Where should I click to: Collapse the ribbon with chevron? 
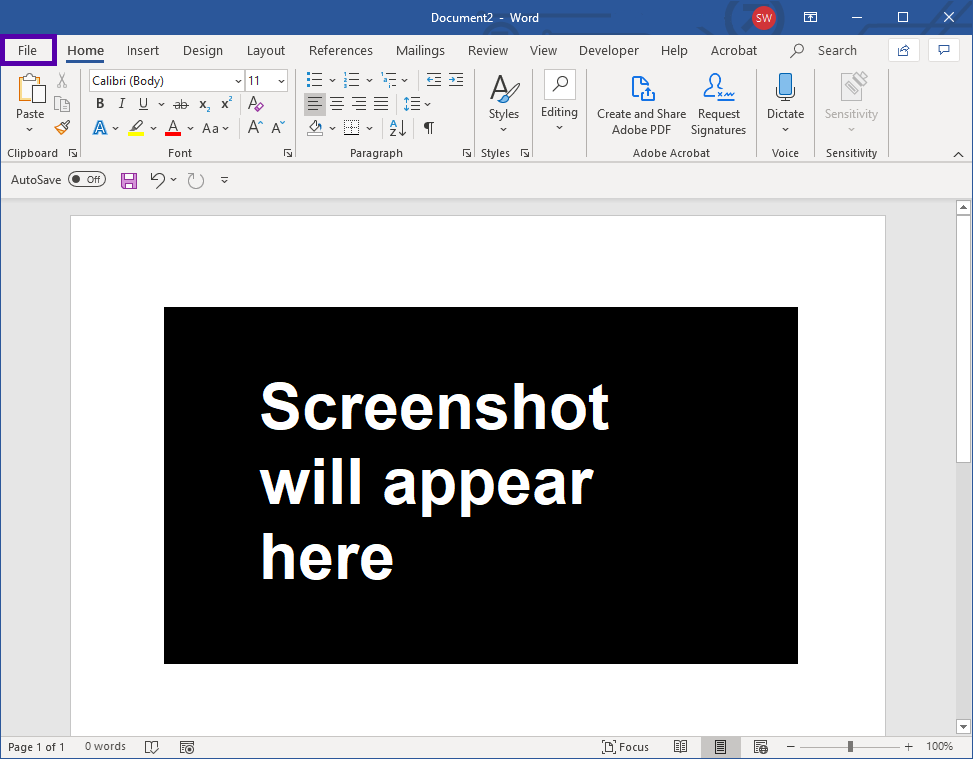click(x=958, y=154)
